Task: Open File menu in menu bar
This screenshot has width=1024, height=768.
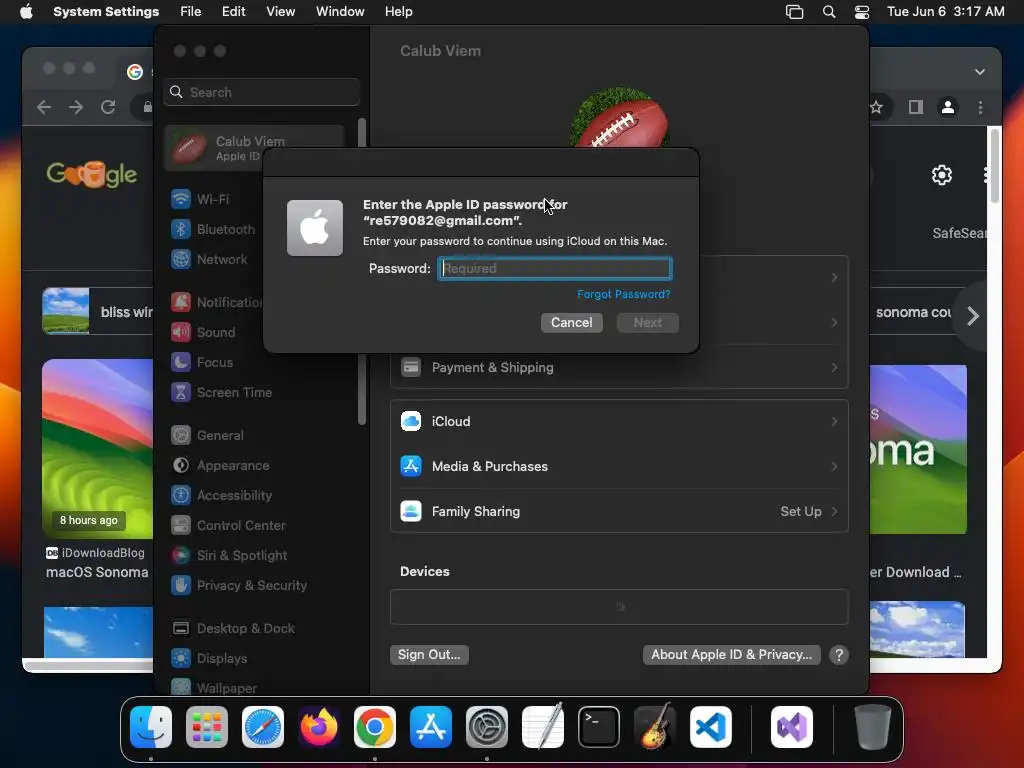Action: pyautogui.click(x=191, y=12)
